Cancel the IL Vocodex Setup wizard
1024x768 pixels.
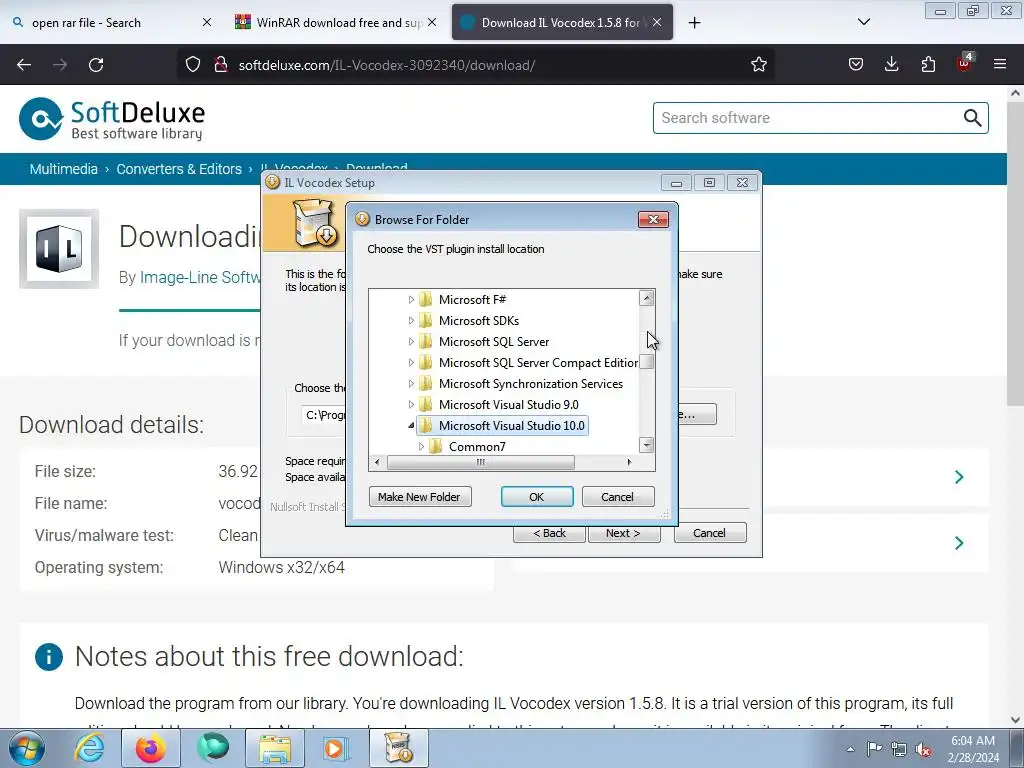tap(709, 533)
